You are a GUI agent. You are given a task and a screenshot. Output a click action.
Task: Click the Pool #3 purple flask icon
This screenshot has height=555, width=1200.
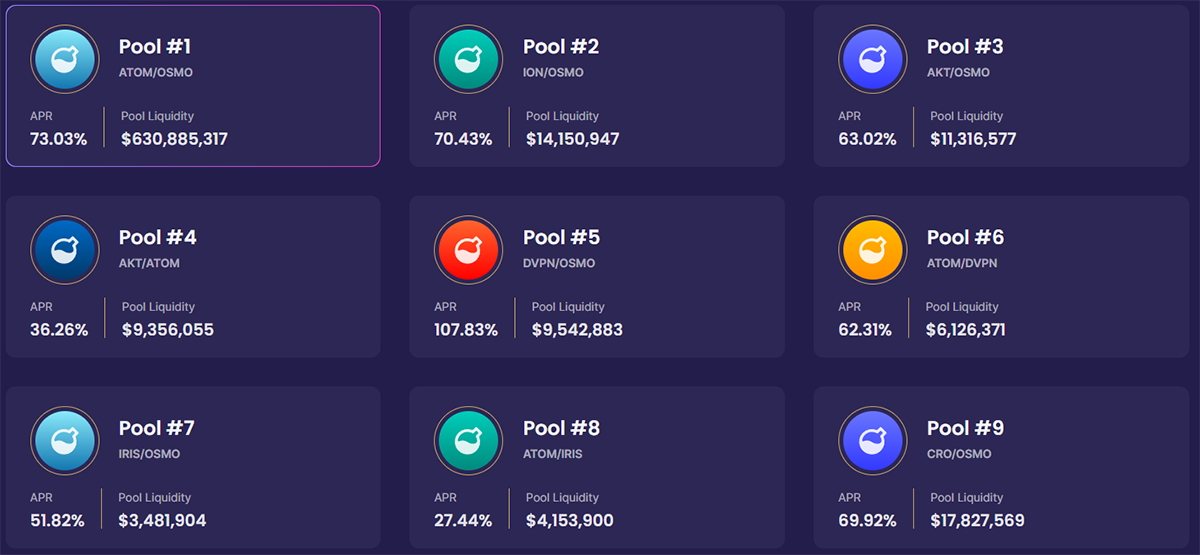pos(872,59)
